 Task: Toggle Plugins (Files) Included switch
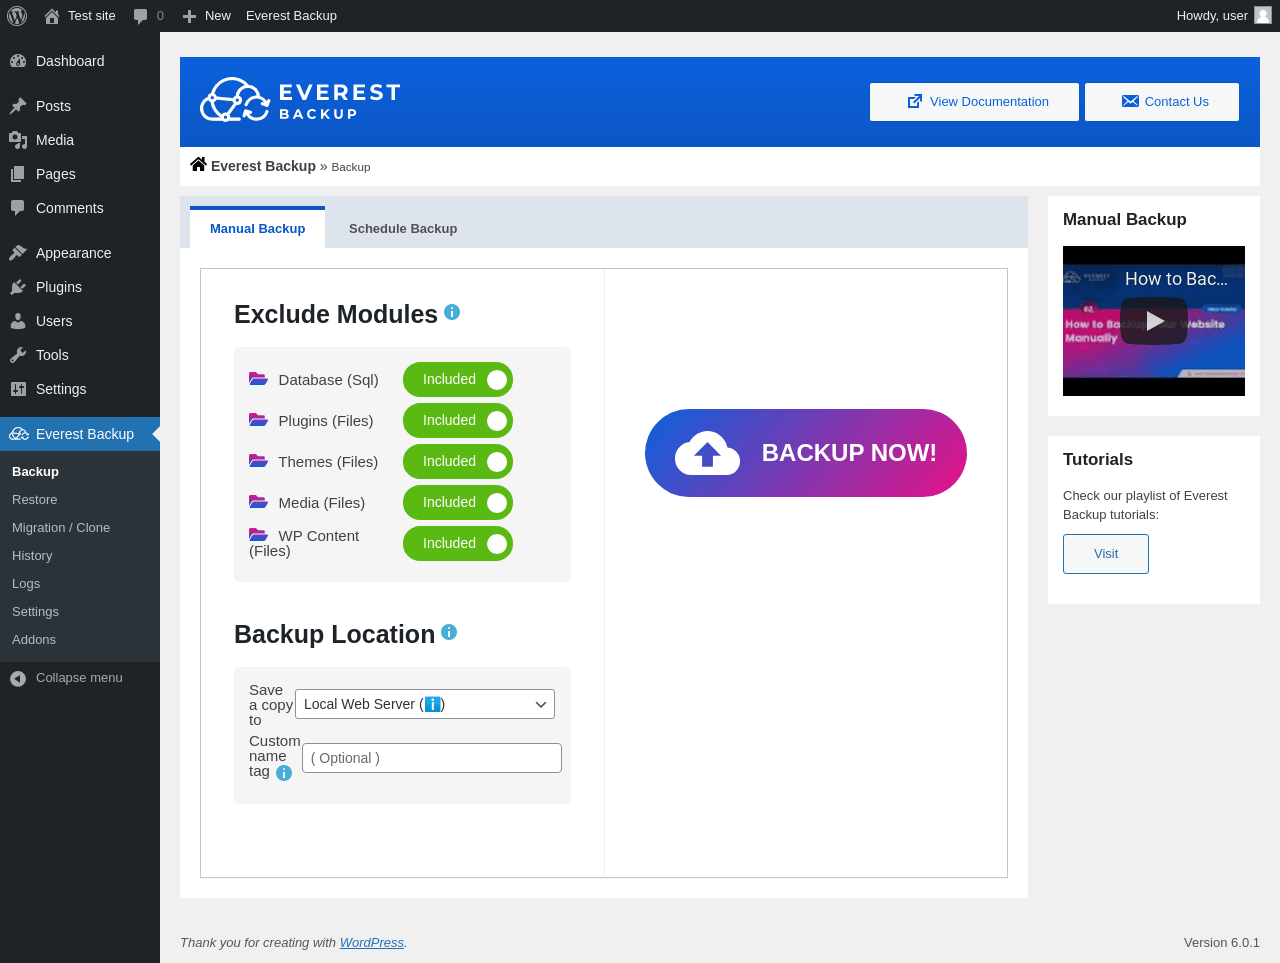pyautogui.click(x=458, y=421)
